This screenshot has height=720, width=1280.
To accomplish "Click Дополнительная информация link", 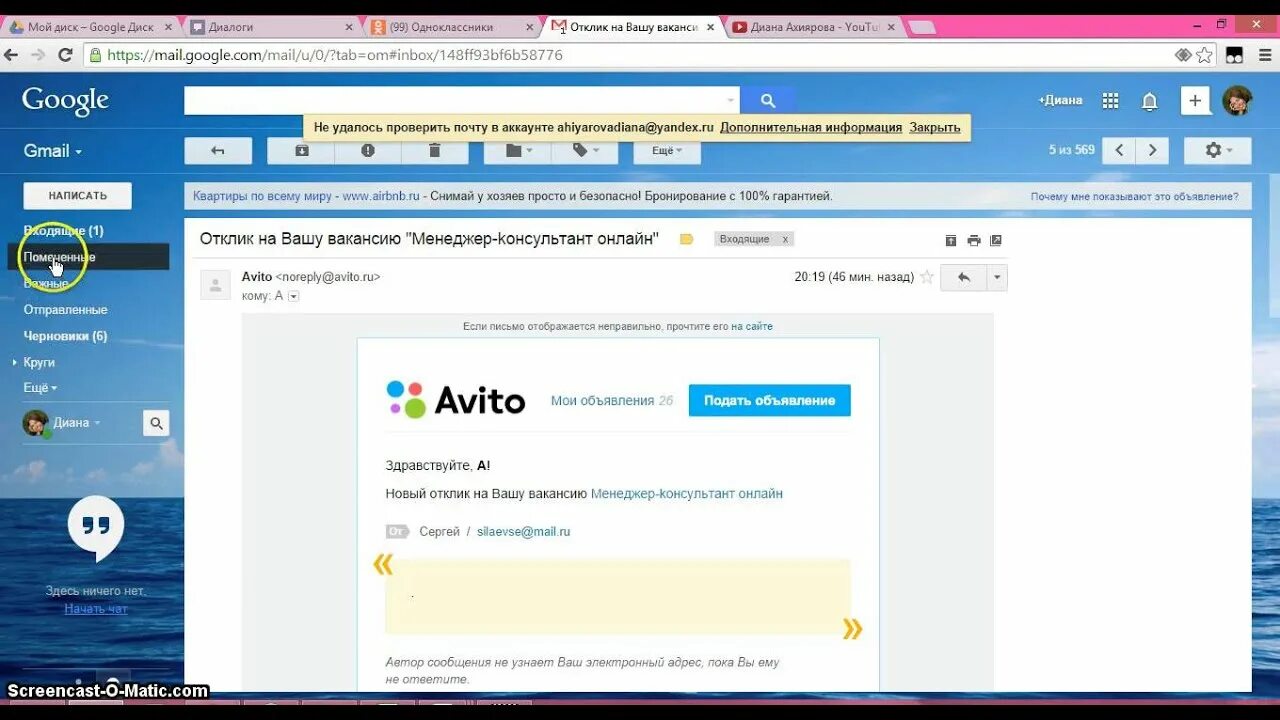I will [811, 127].
